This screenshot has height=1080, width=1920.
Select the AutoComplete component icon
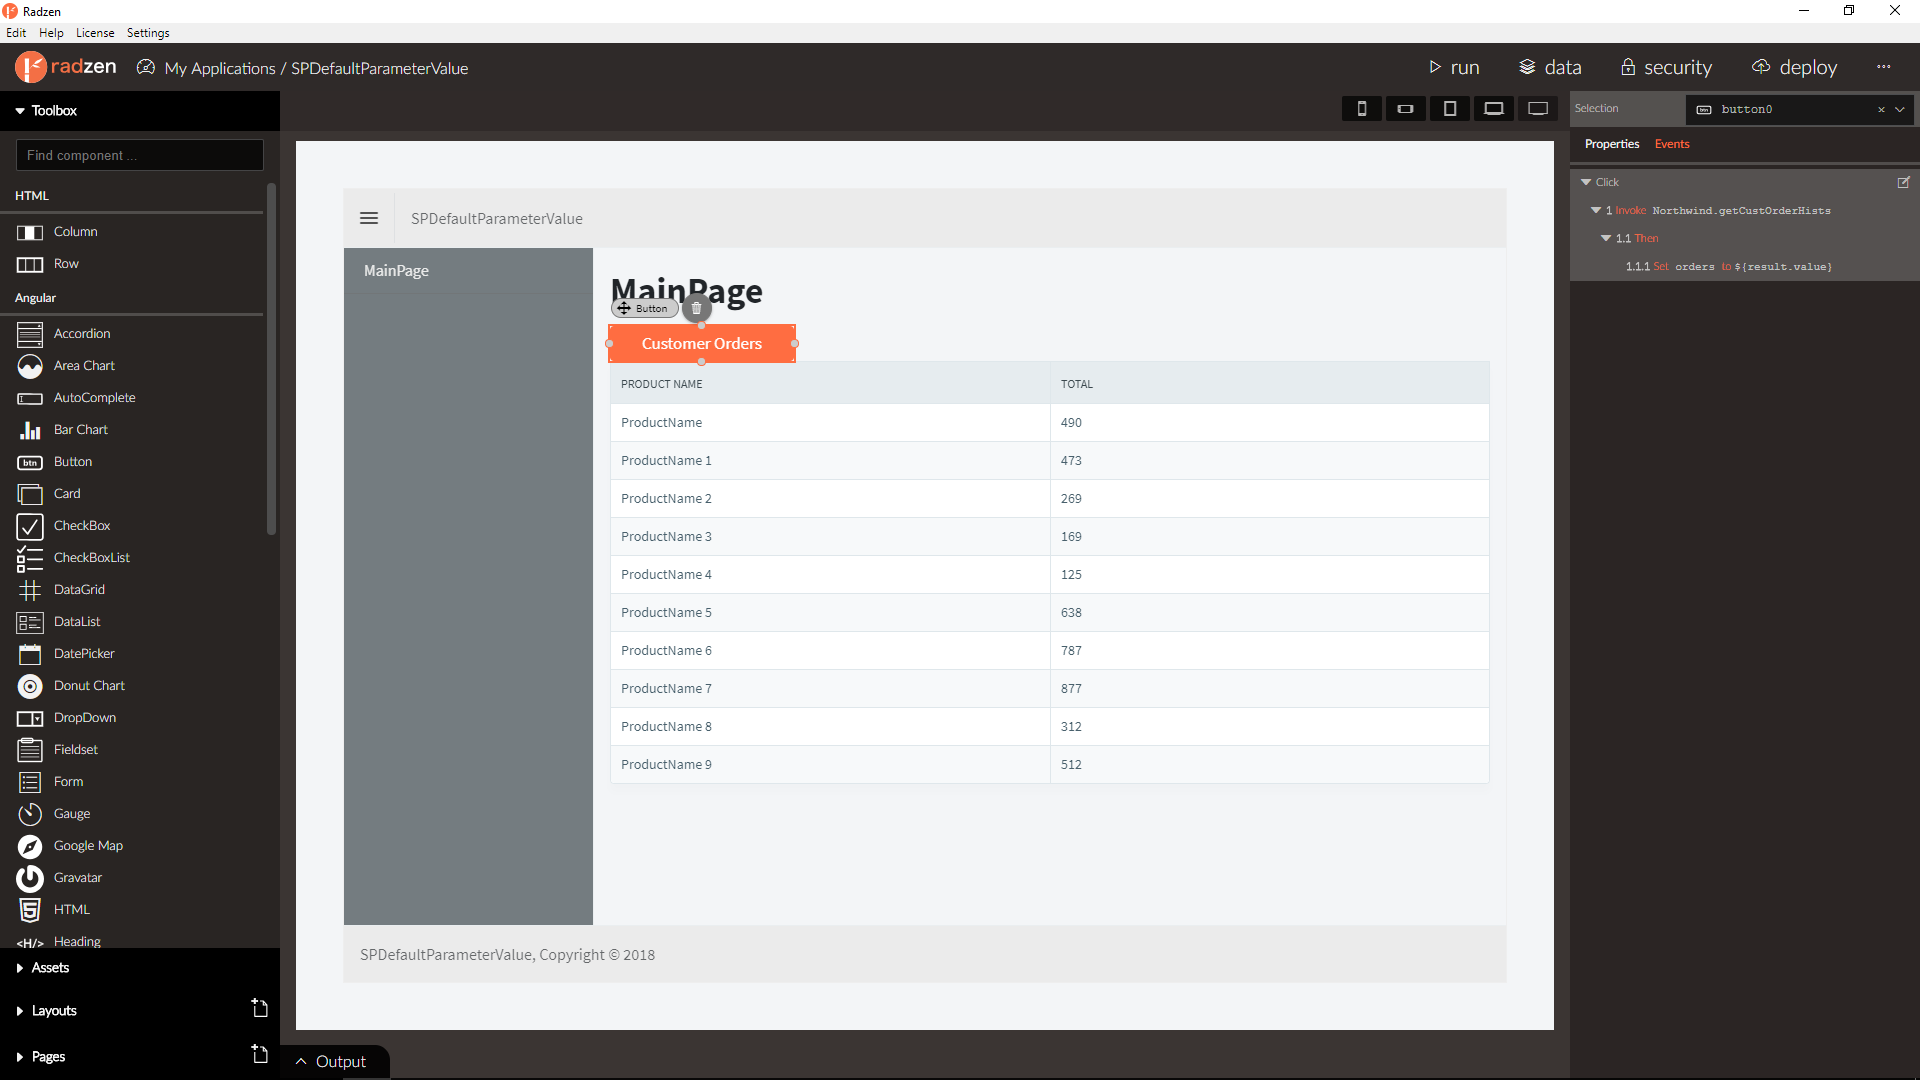pos(30,398)
